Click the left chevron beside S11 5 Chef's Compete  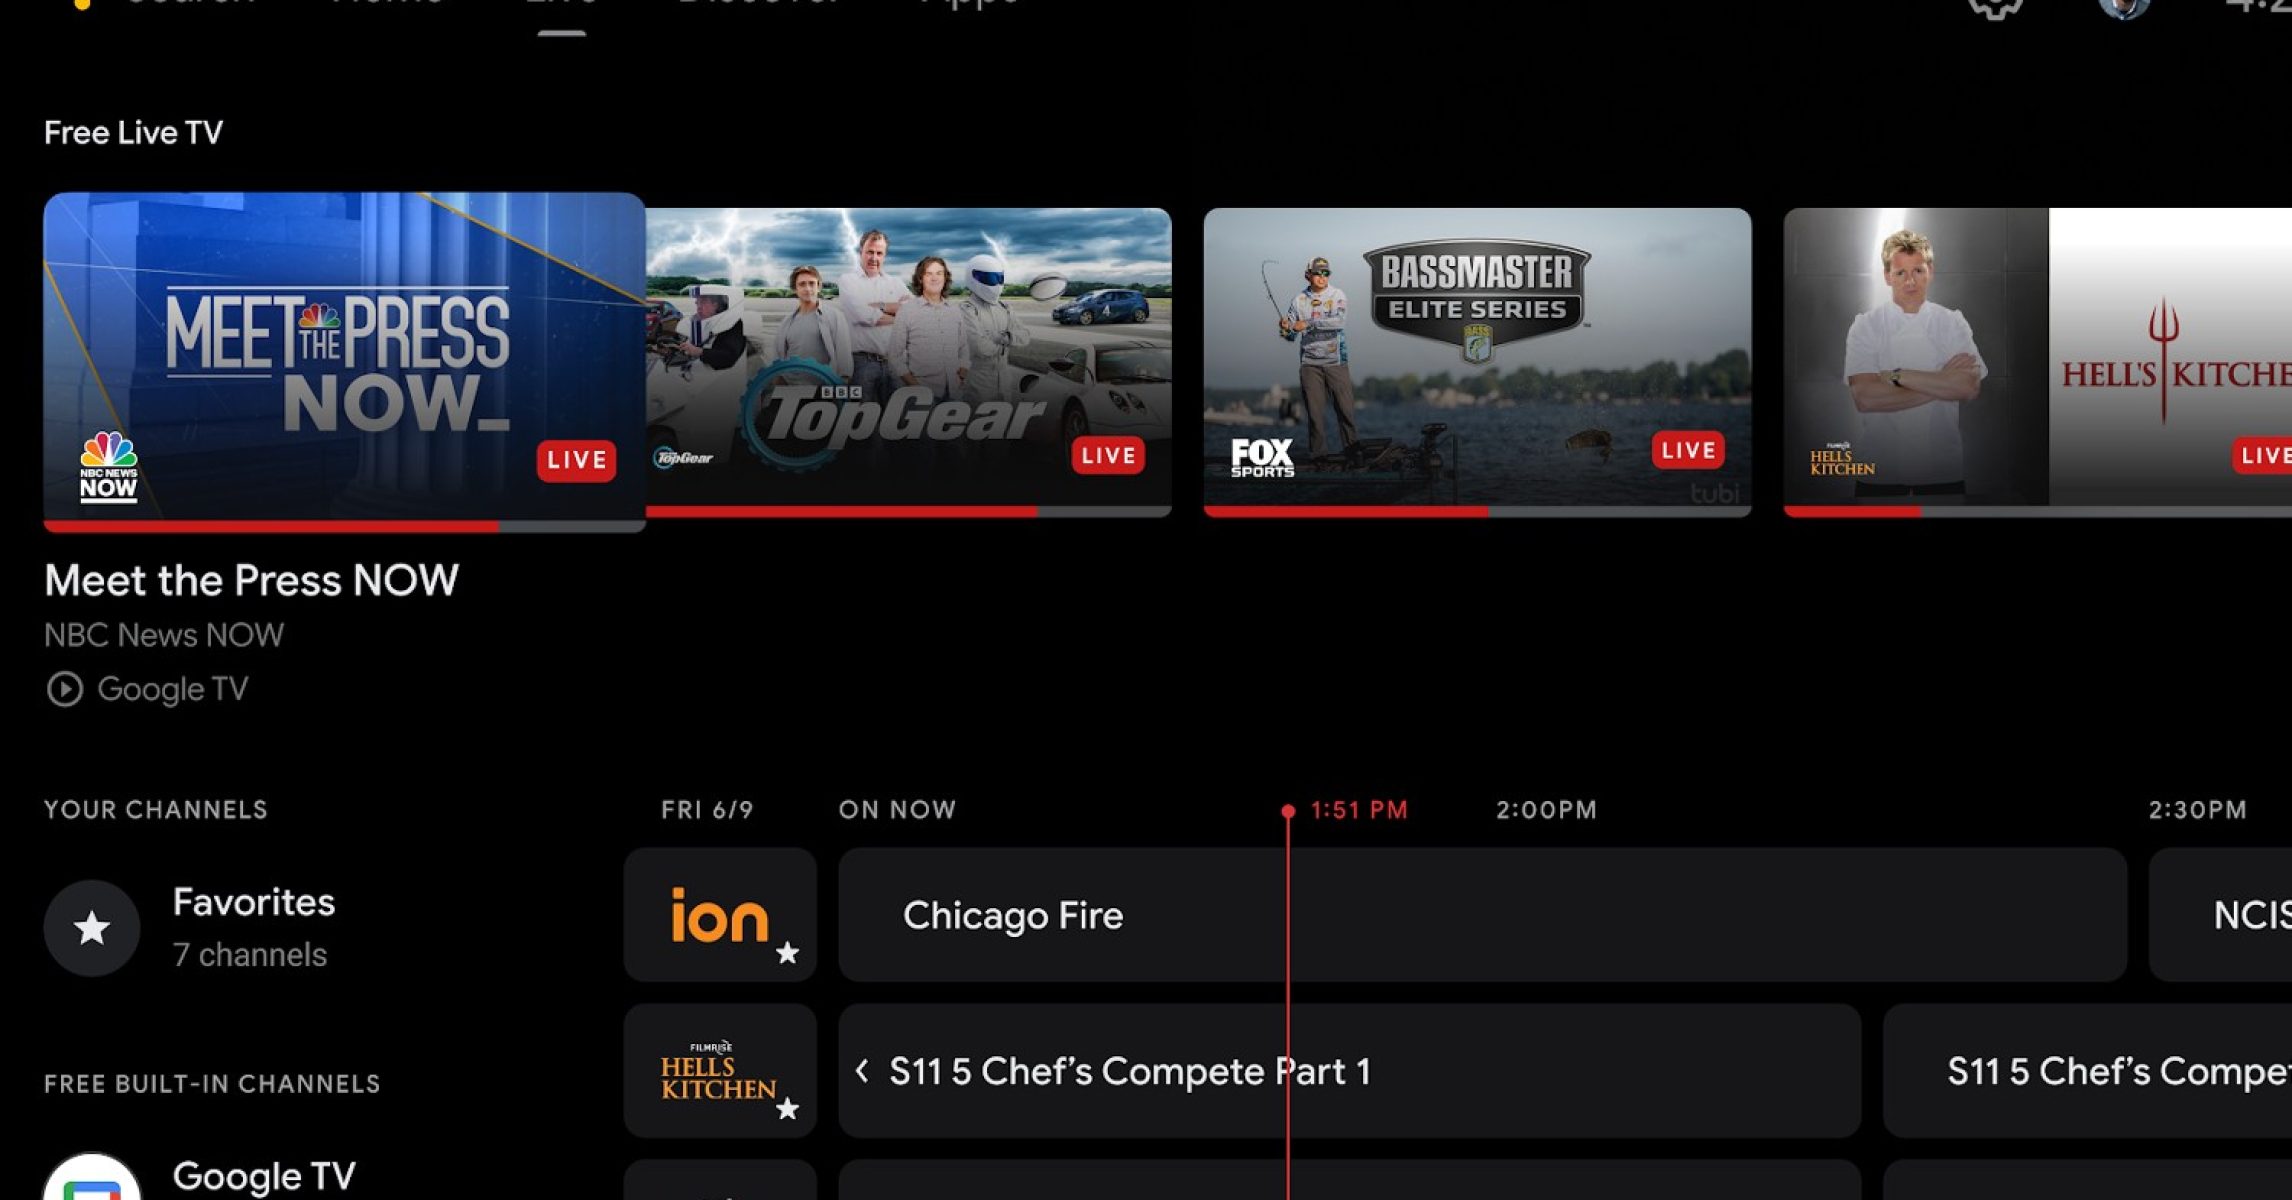[862, 1071]
